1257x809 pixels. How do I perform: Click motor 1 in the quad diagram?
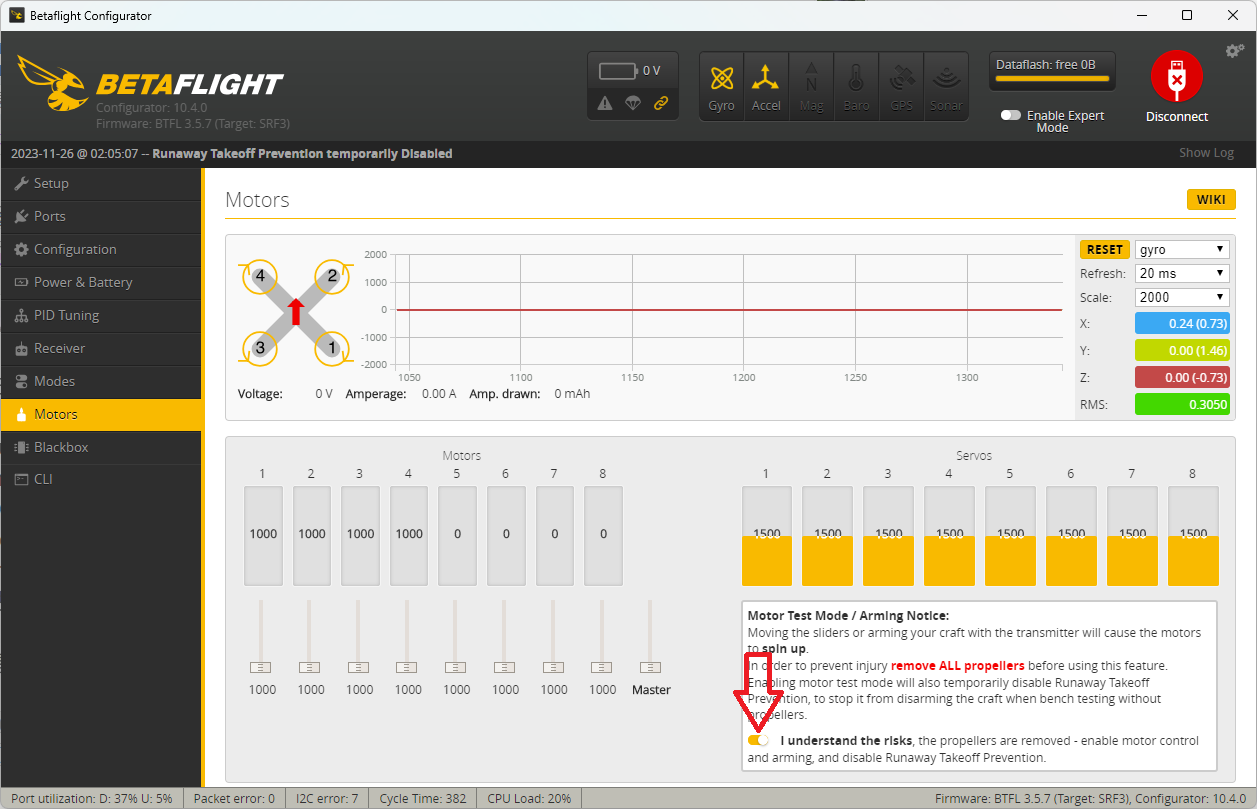(x=332, y=348)
